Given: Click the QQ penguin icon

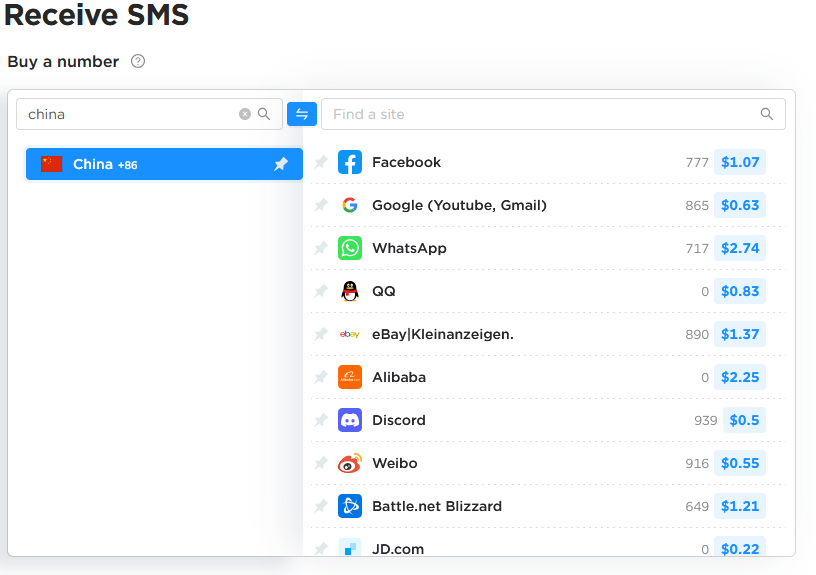Looking at the screenshot, I should [350, 291].
